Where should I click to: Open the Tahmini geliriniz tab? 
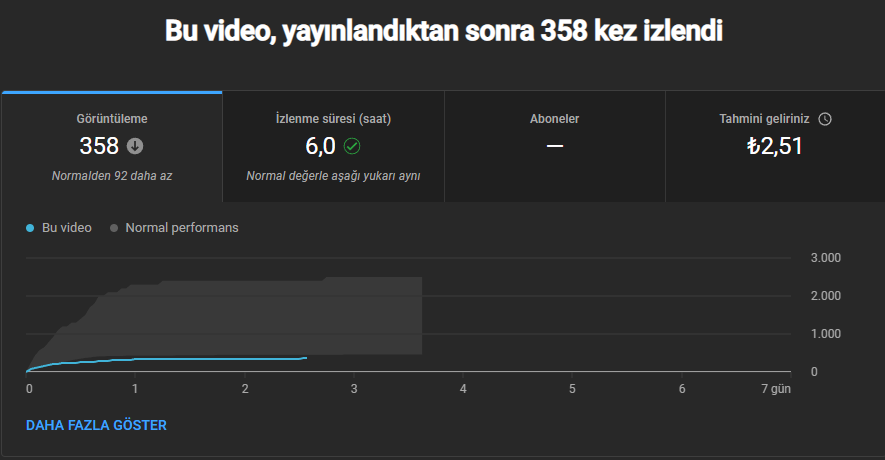point(776,147)
